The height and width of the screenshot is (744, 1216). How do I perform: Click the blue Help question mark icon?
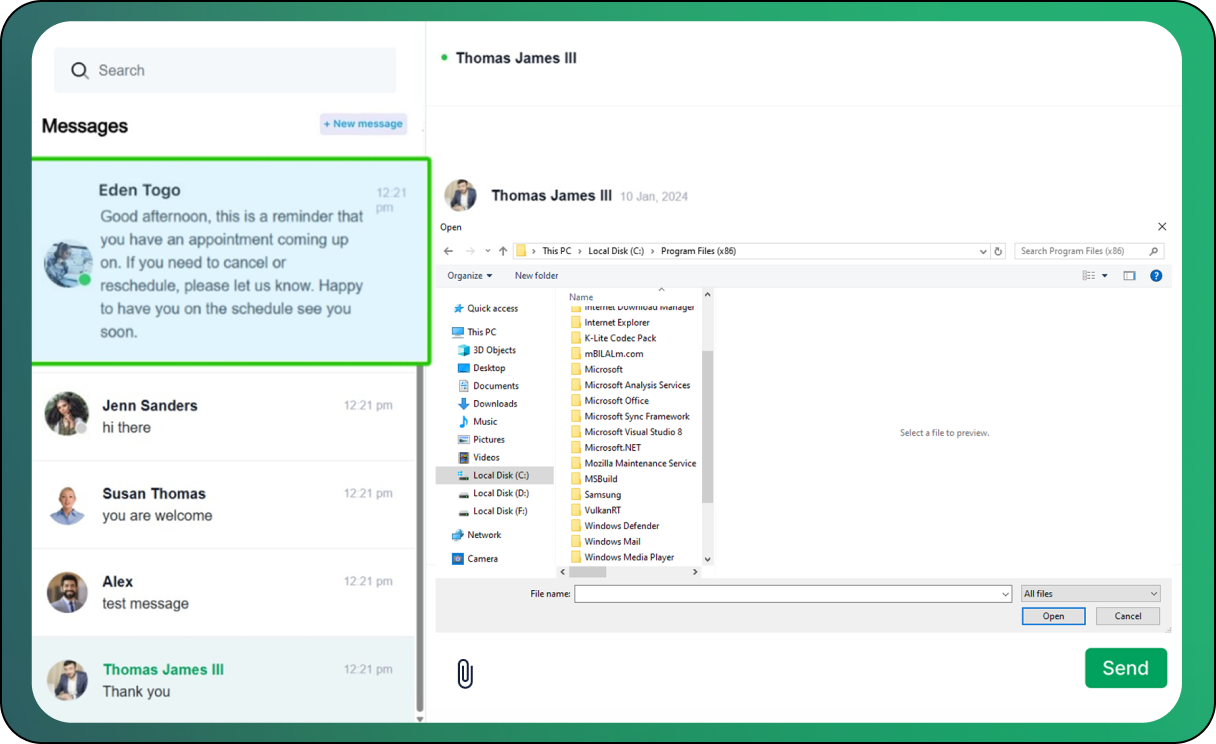(x=1156, y=276)
